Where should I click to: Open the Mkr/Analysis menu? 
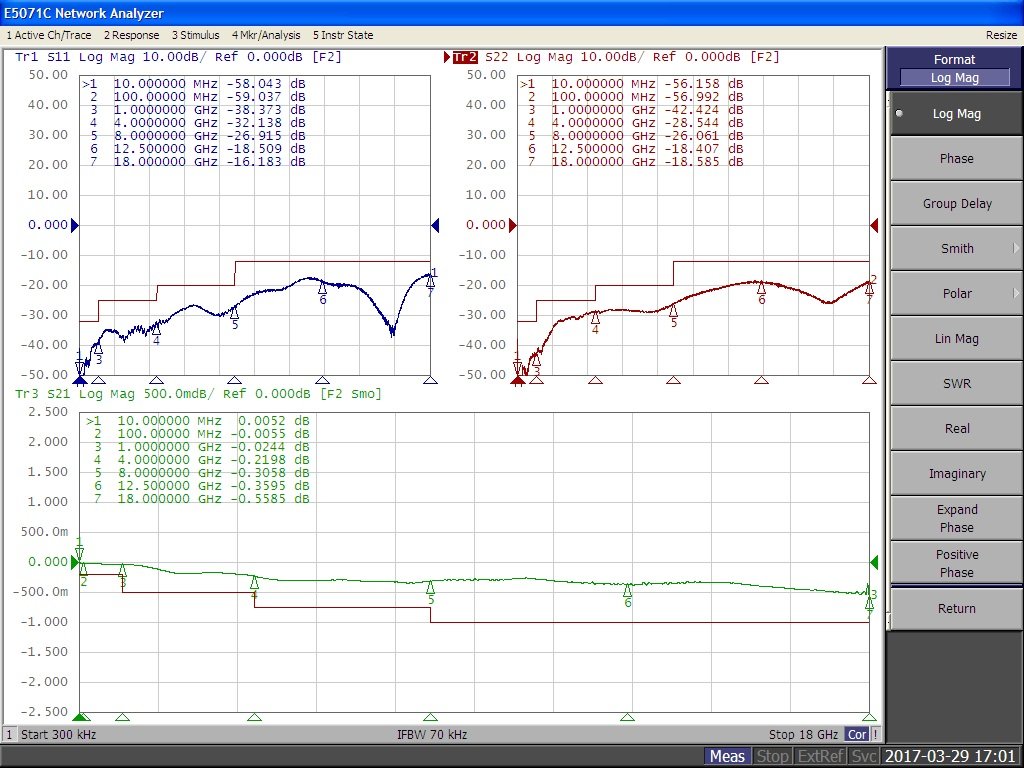pyautogui.click(x=264, y=35)
